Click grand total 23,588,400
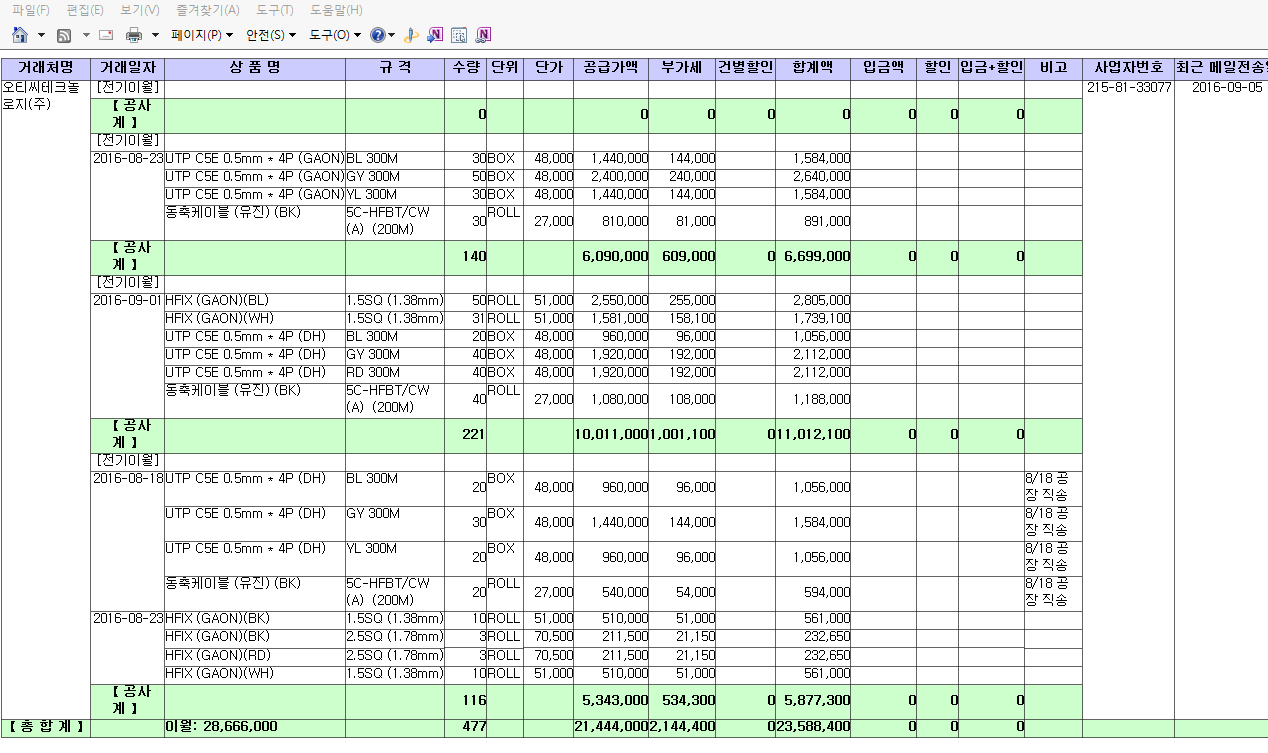1268x753 pixels. [813, 727]
